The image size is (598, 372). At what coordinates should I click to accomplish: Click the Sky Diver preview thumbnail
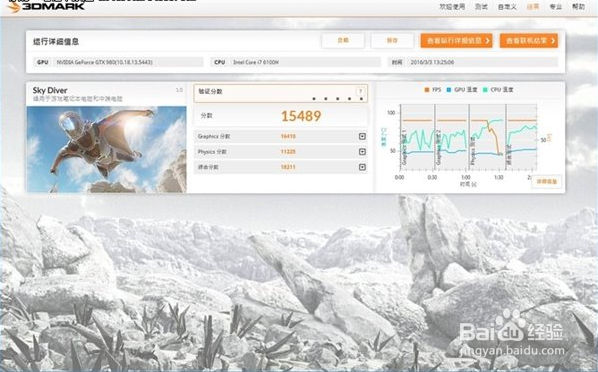pos(106,149)
